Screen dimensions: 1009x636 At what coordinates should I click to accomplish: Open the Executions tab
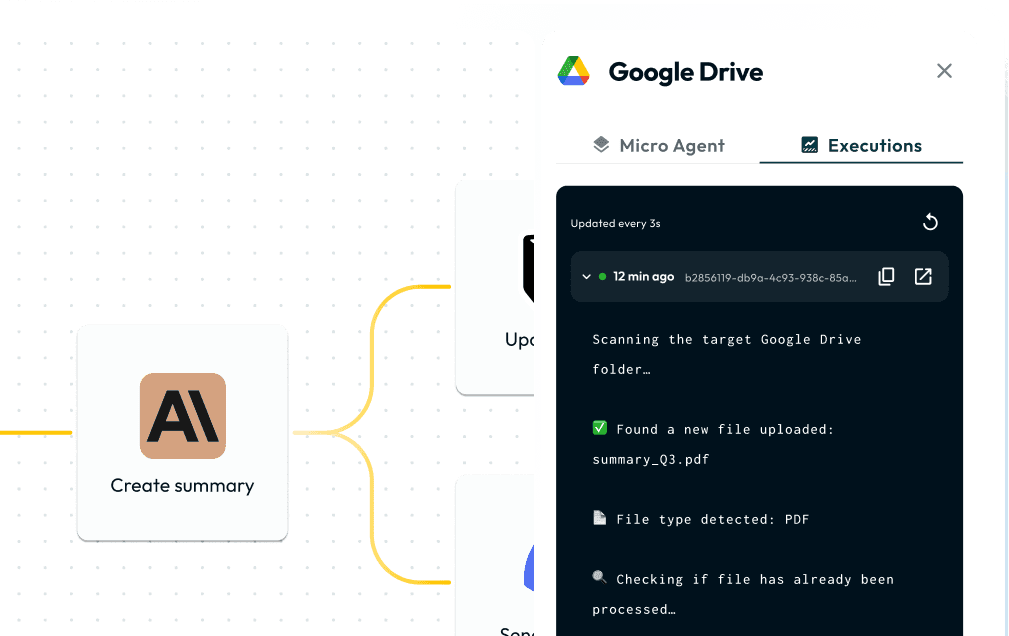(861, 145)
